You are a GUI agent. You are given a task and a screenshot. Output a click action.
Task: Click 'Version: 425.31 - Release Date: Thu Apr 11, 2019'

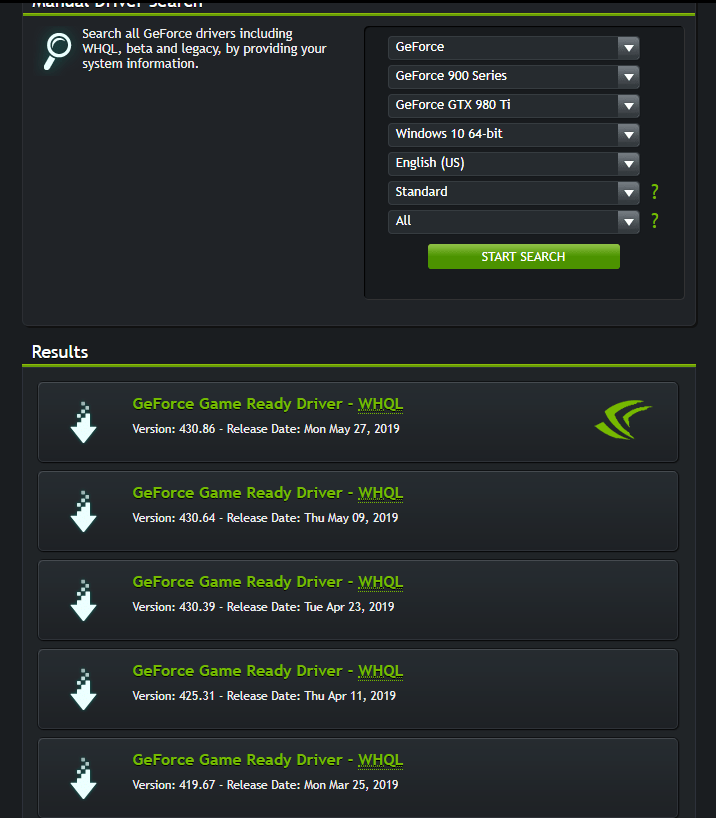coord(264,696)
